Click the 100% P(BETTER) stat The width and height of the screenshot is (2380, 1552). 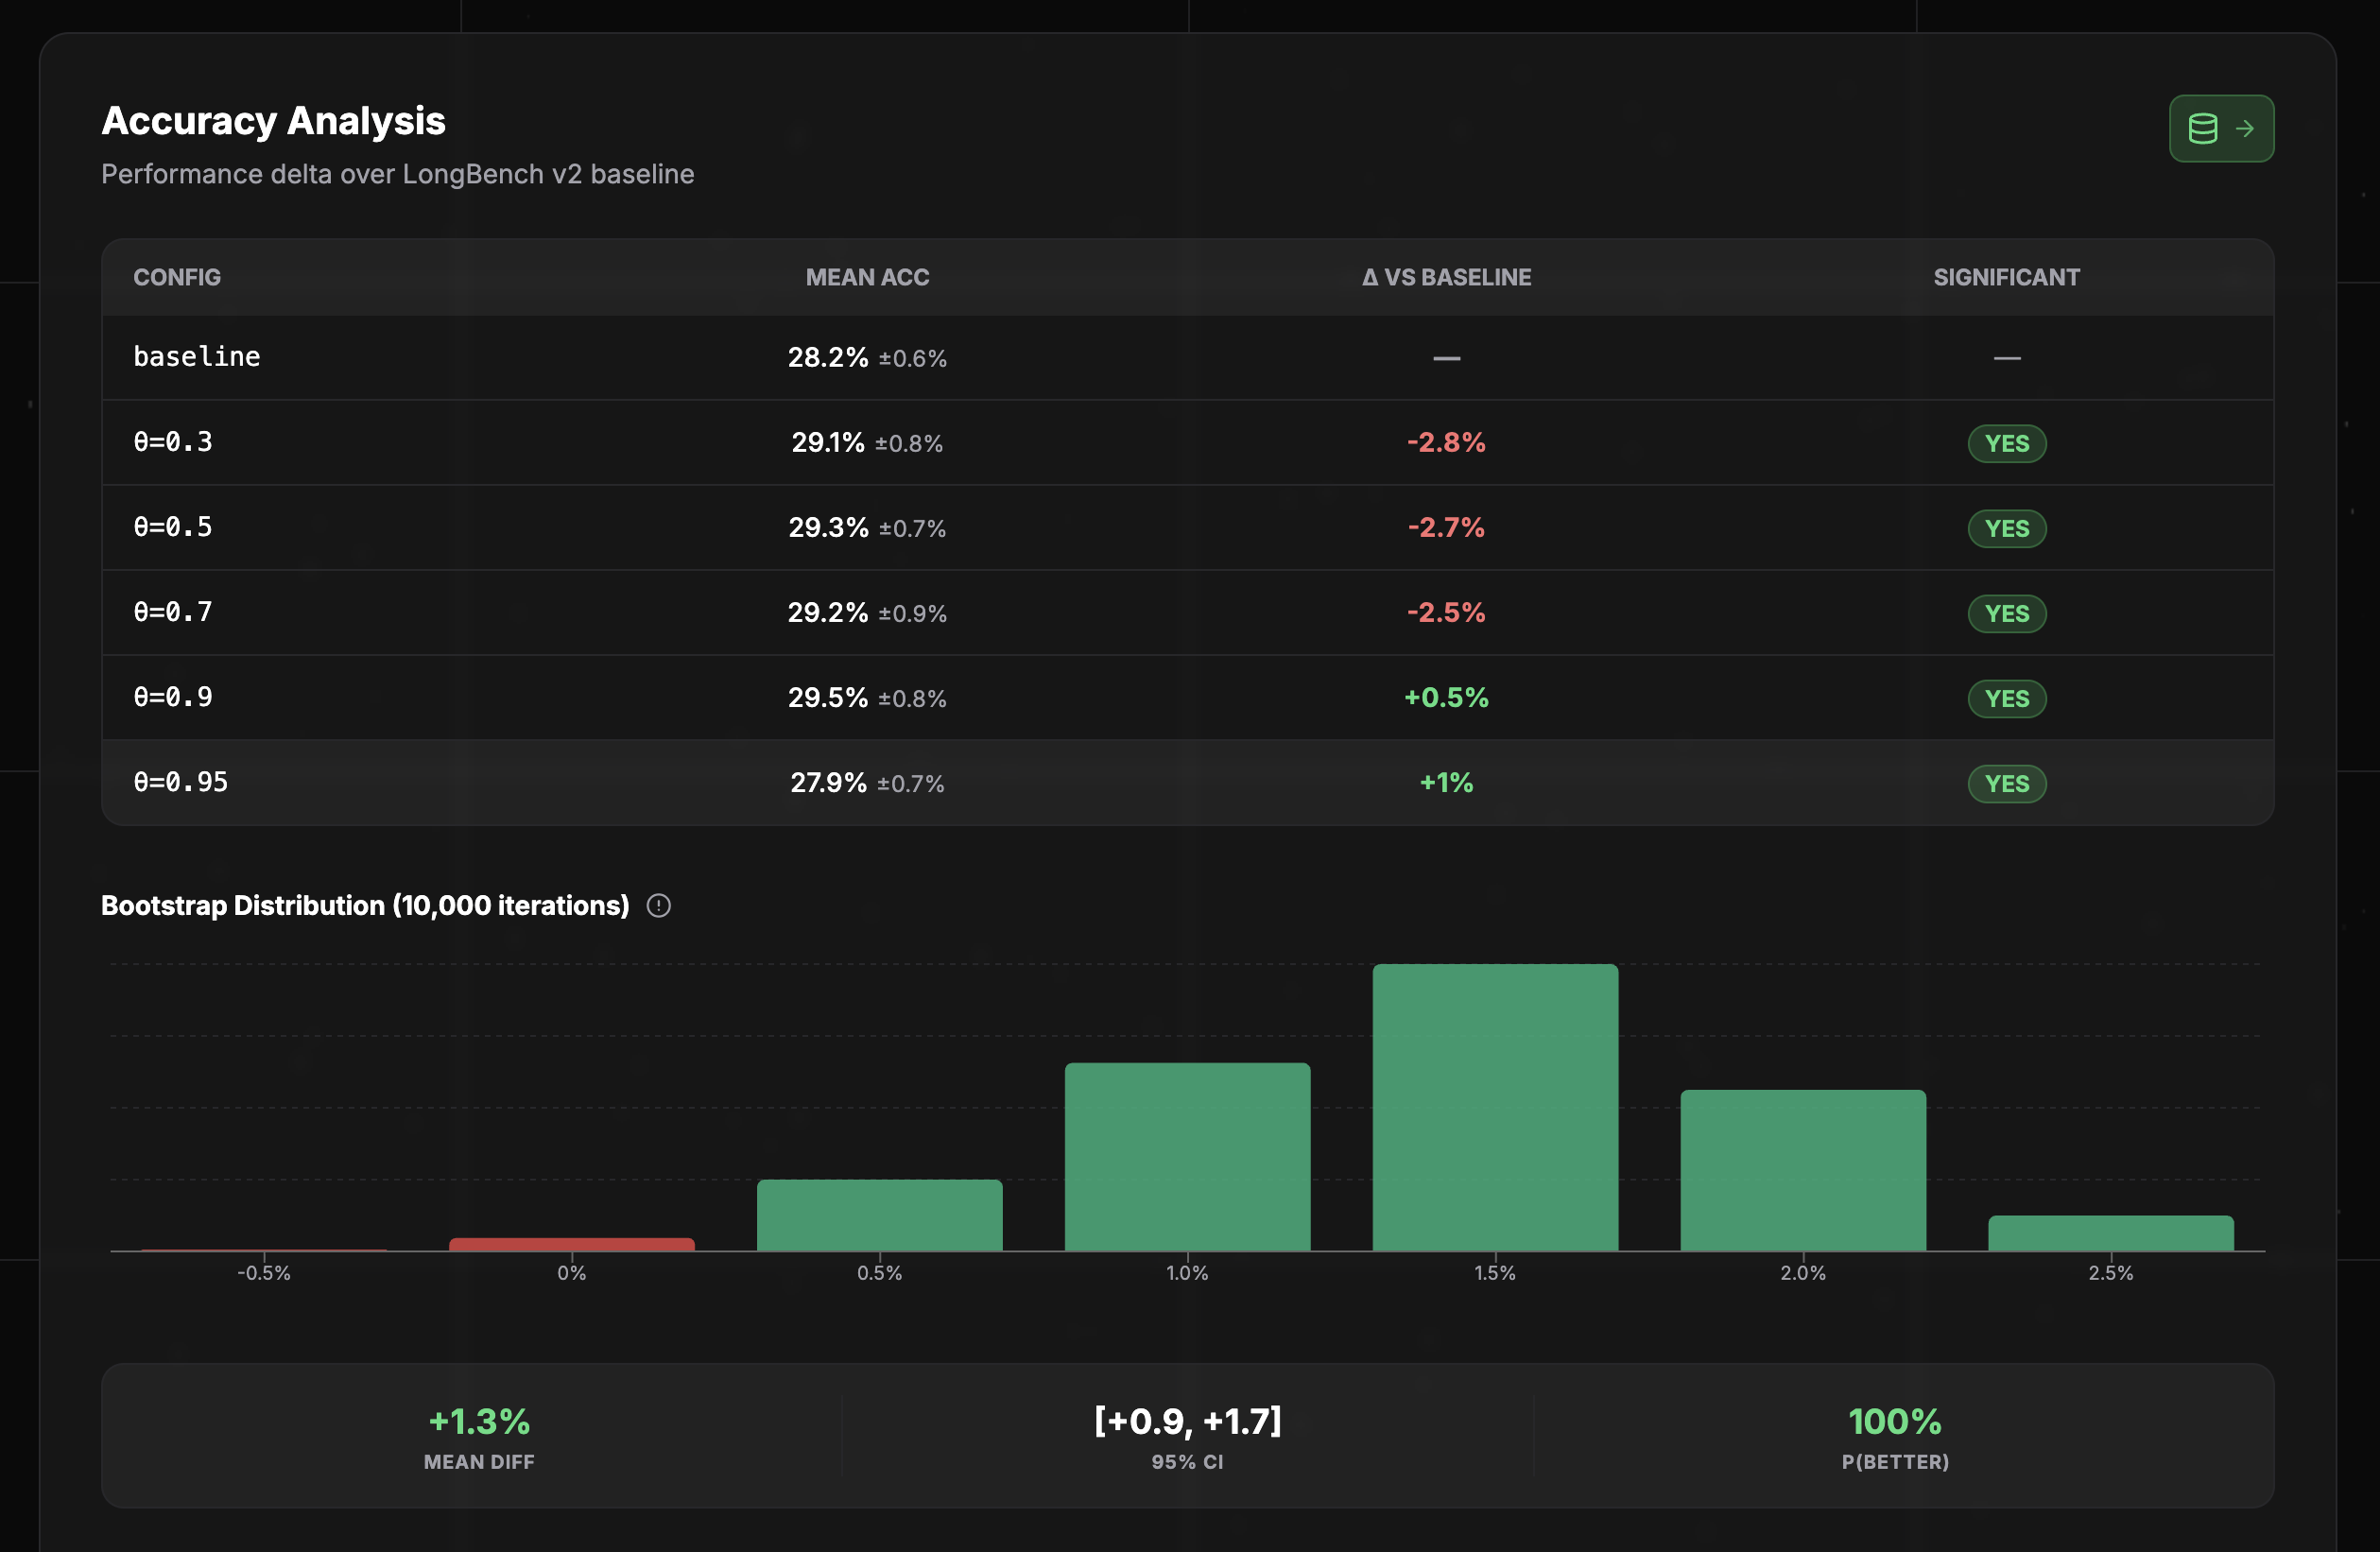pos(1894,1422)
